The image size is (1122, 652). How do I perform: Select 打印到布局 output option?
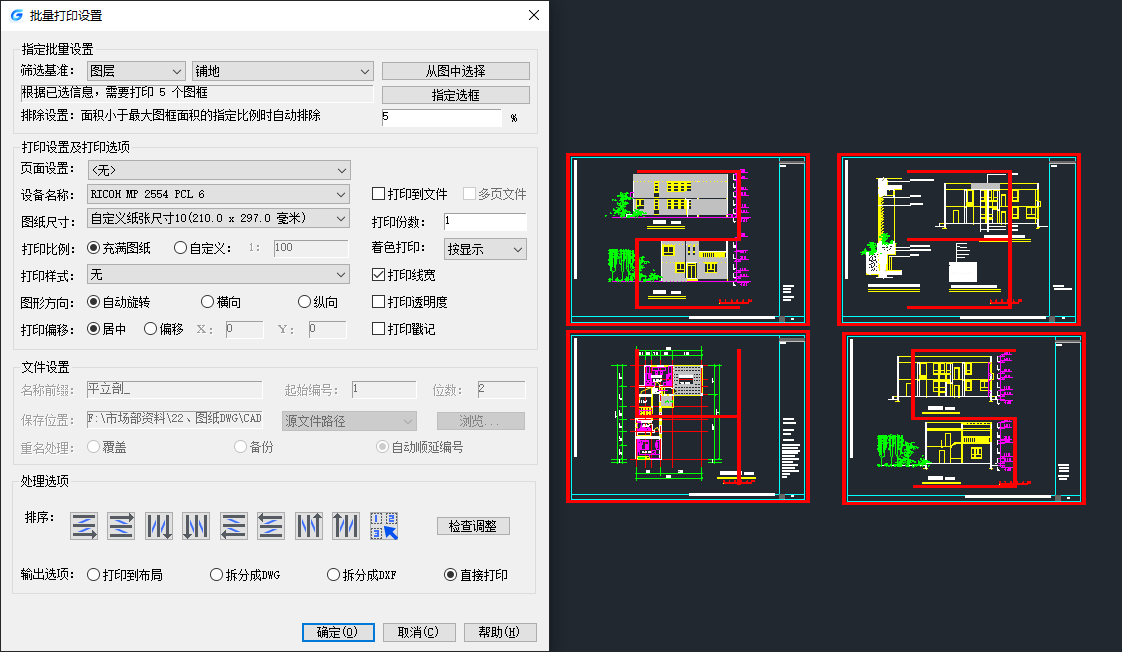[125, 575]
